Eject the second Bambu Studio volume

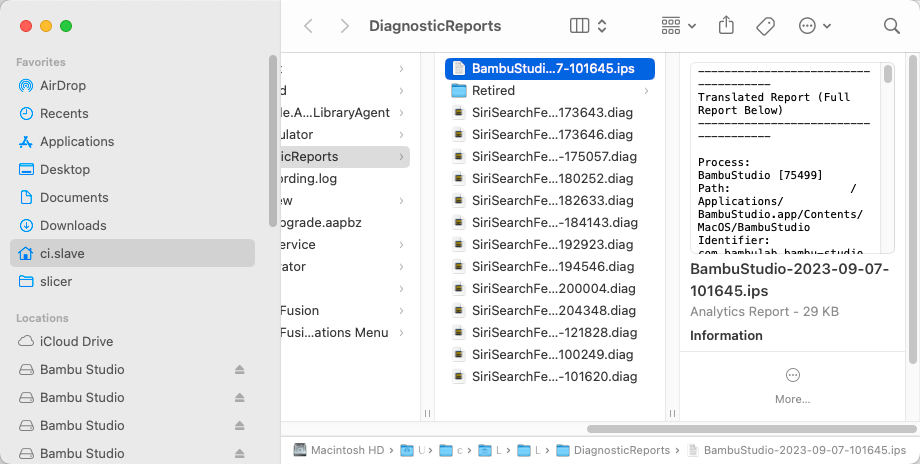pyautogui.click(x=239, y=398)
